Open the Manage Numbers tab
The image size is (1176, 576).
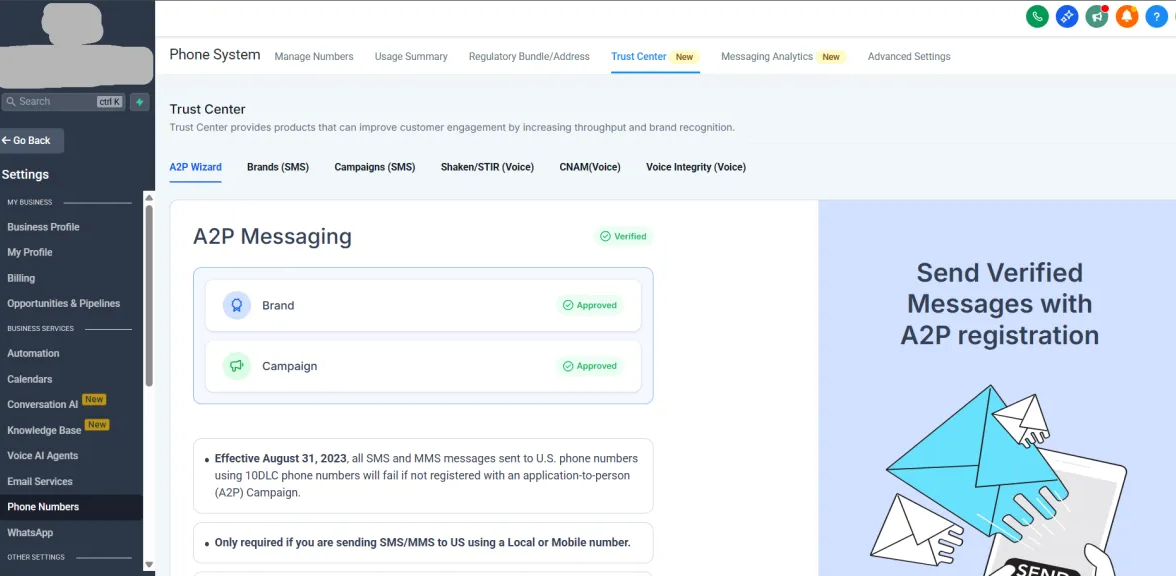[x=314, y=56]
